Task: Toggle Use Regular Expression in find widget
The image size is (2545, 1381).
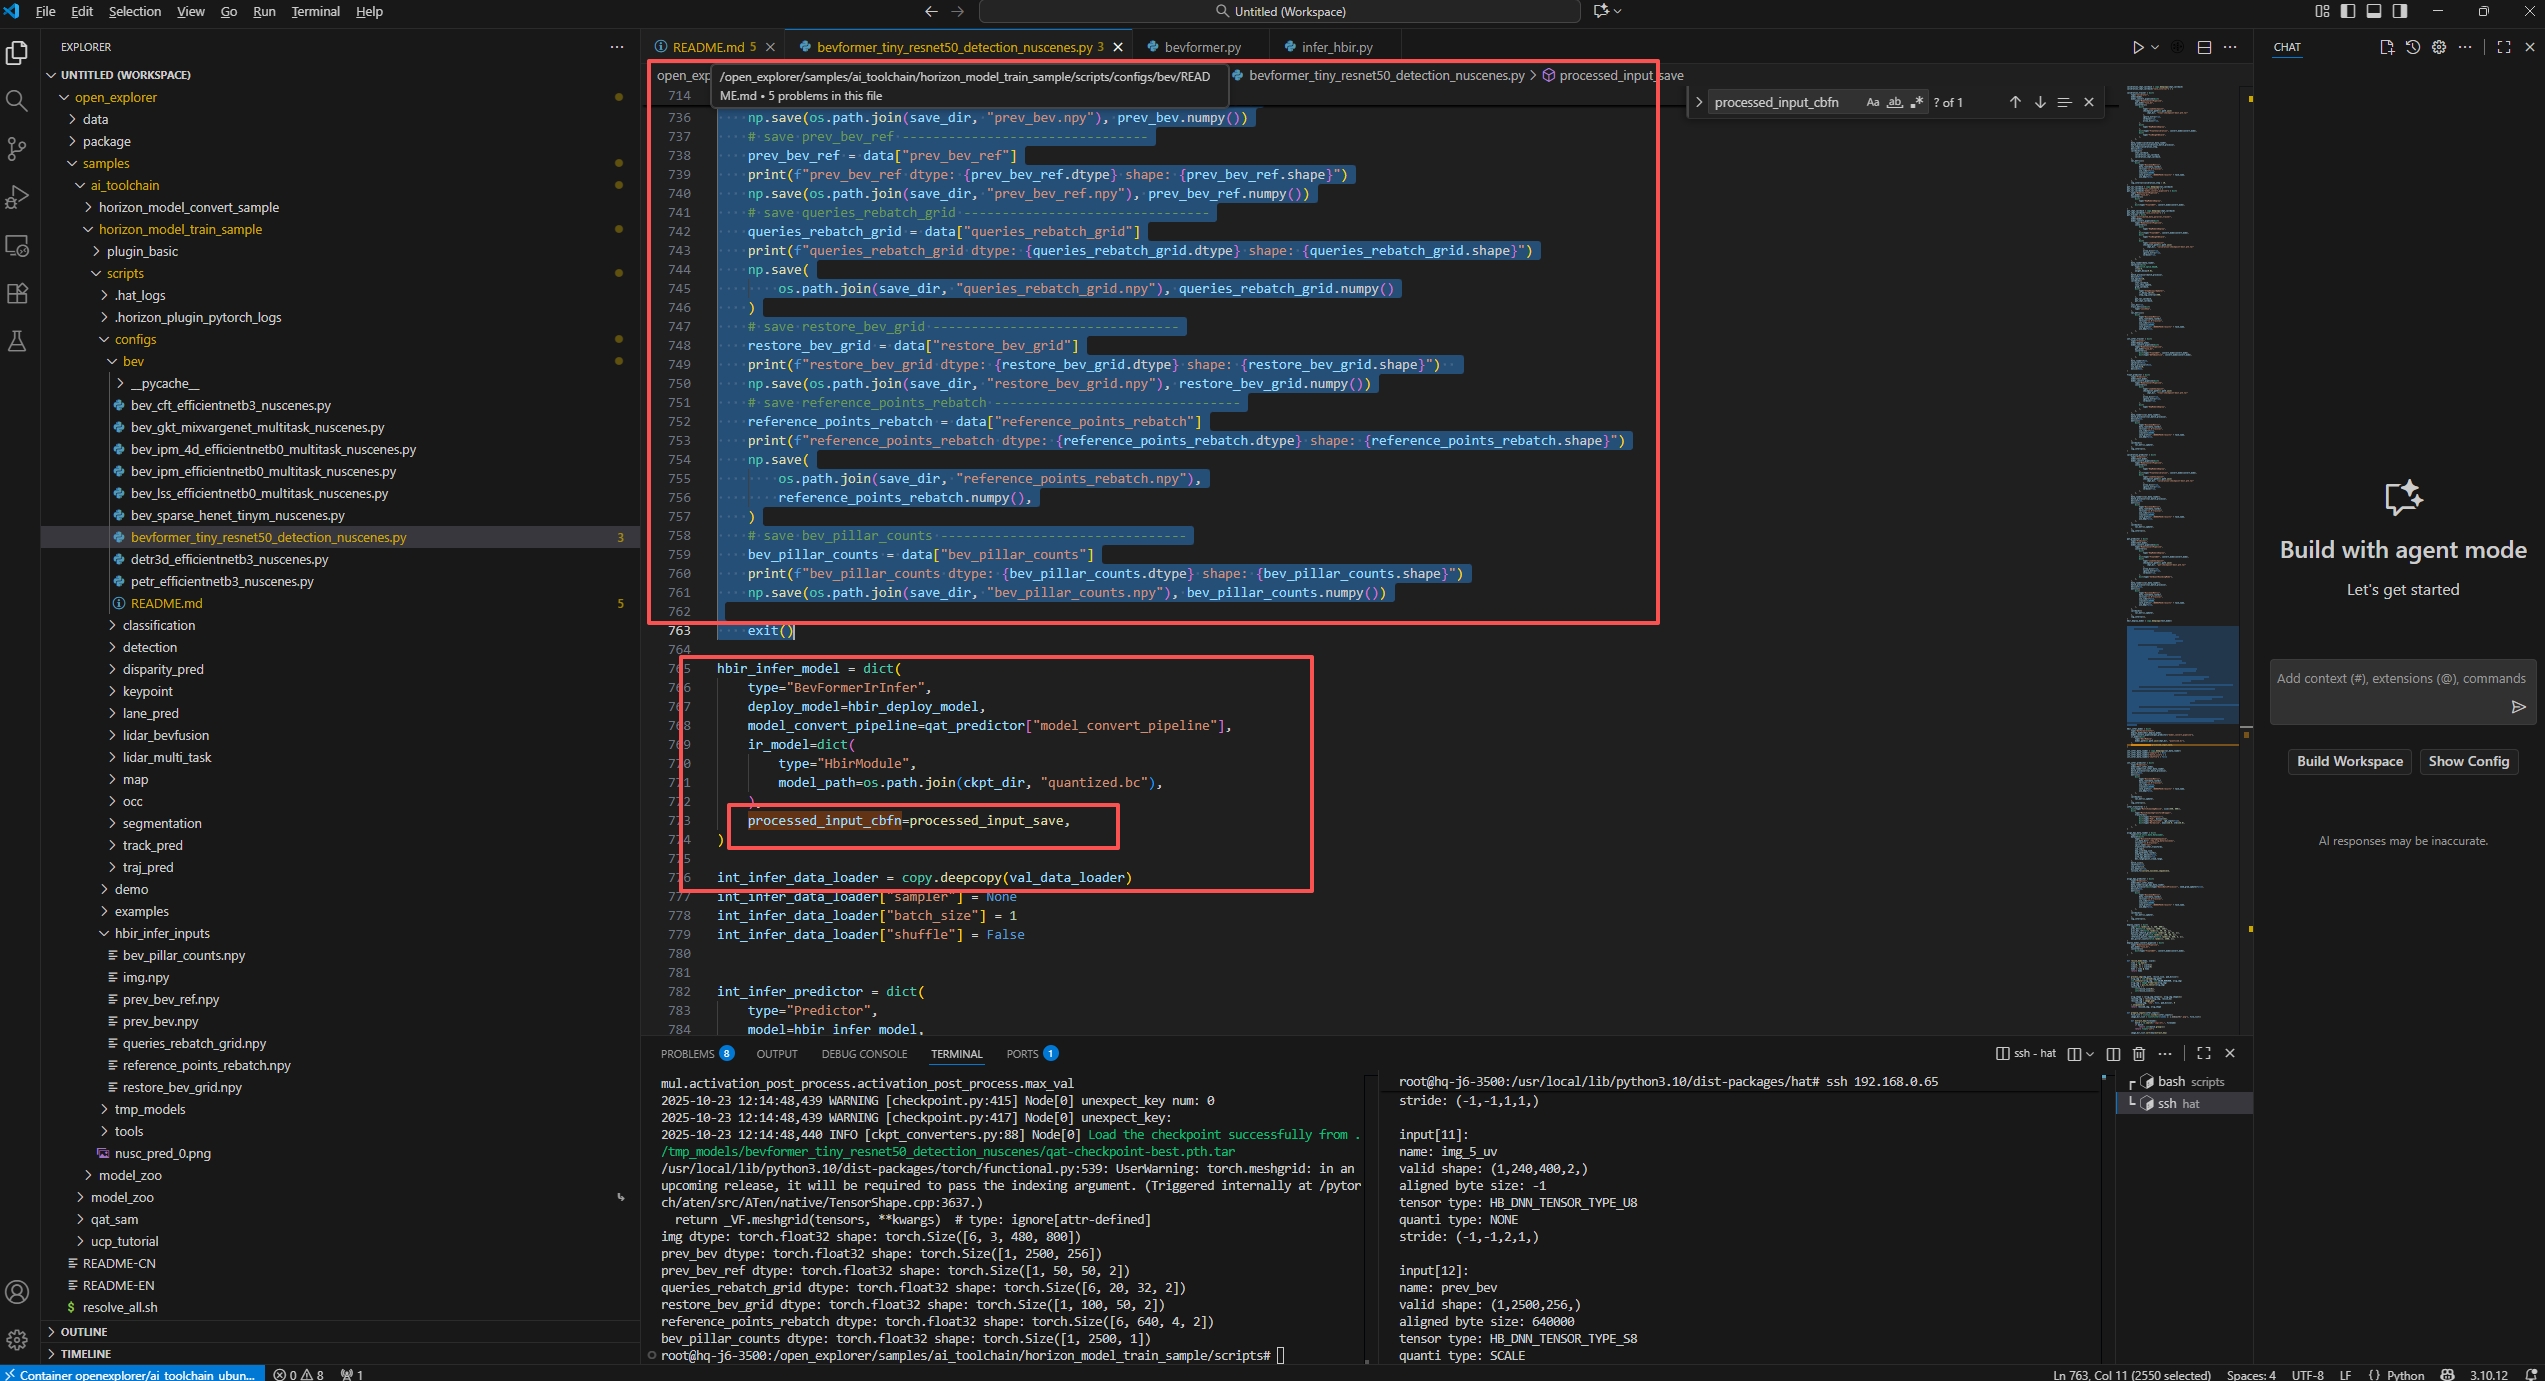Action: (1916, 102)
